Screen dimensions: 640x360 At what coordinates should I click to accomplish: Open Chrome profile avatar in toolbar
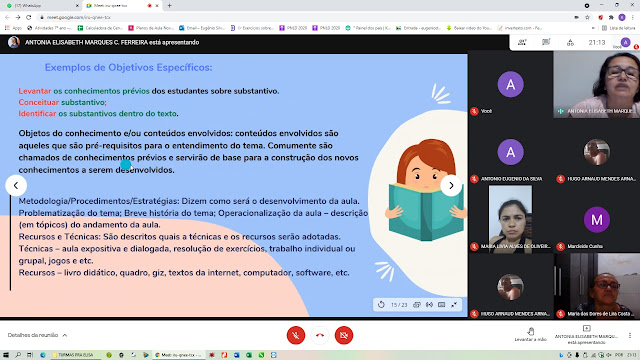pos(622,18)
